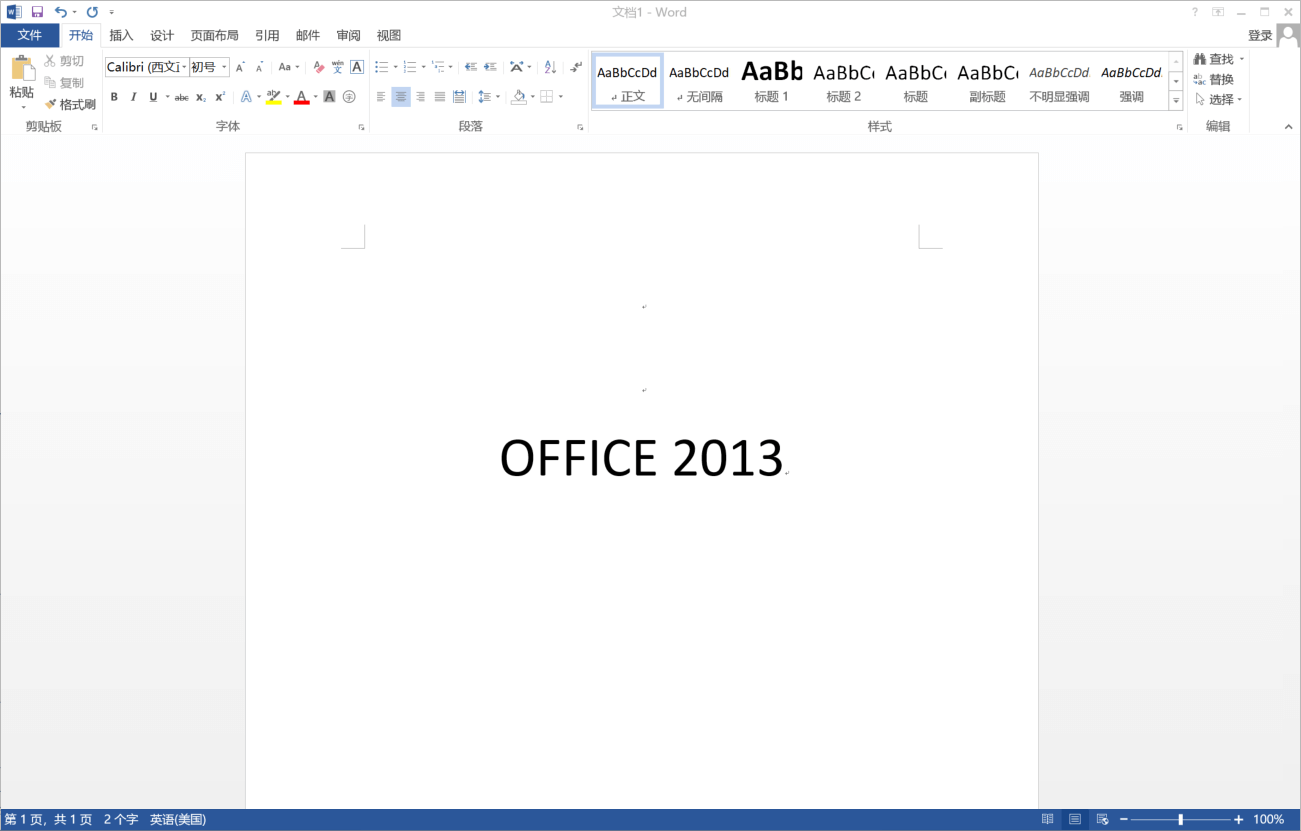Screen dimensions: 1301x831
Task: Activate the 格式刷 format painter
Action: (x=70, y=104)
